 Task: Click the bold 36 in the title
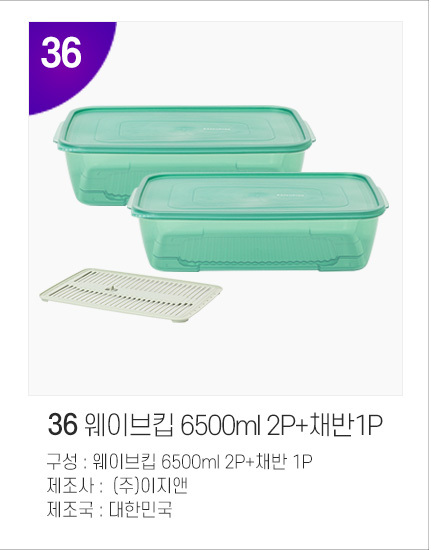(62, 425)
